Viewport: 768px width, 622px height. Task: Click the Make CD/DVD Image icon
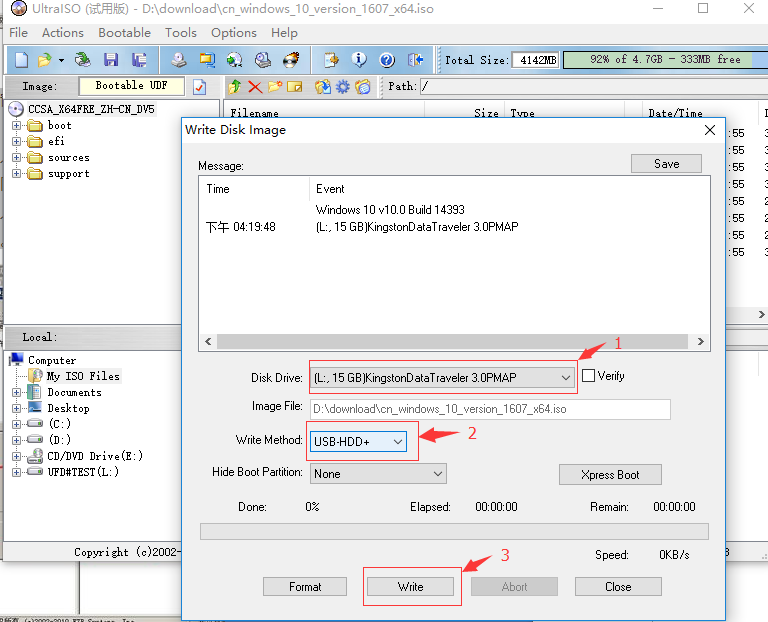[179, 60]
